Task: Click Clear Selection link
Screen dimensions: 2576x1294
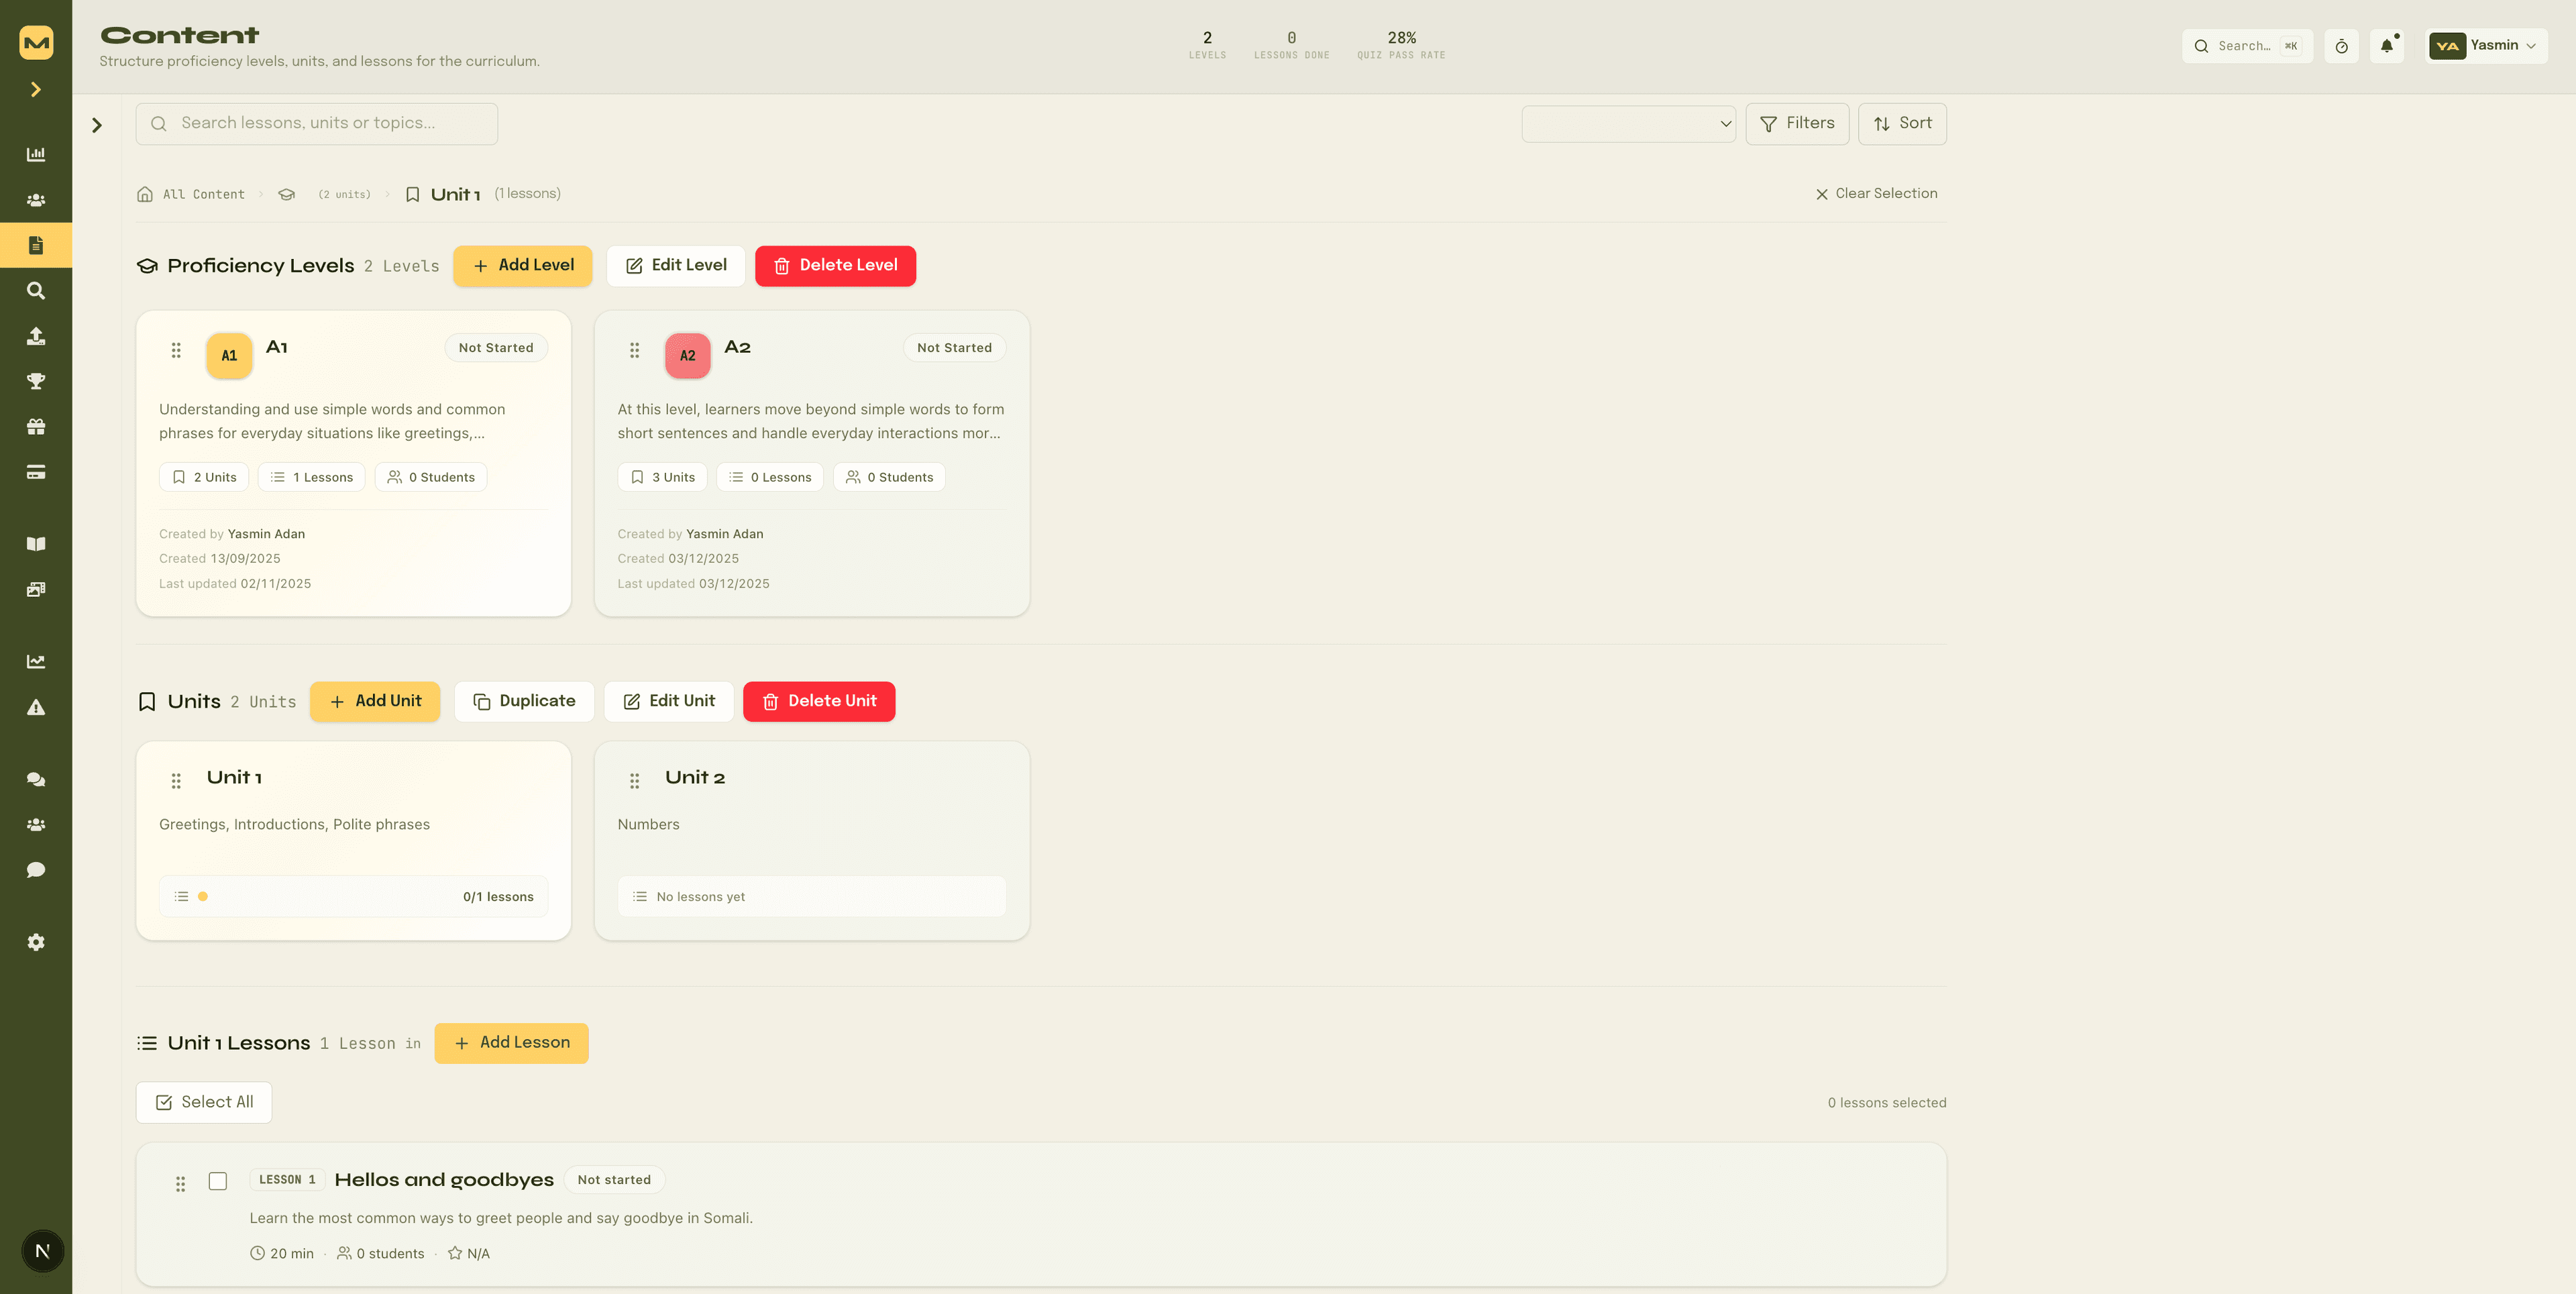Action: pyautogui.click(x=1876, y=194)
